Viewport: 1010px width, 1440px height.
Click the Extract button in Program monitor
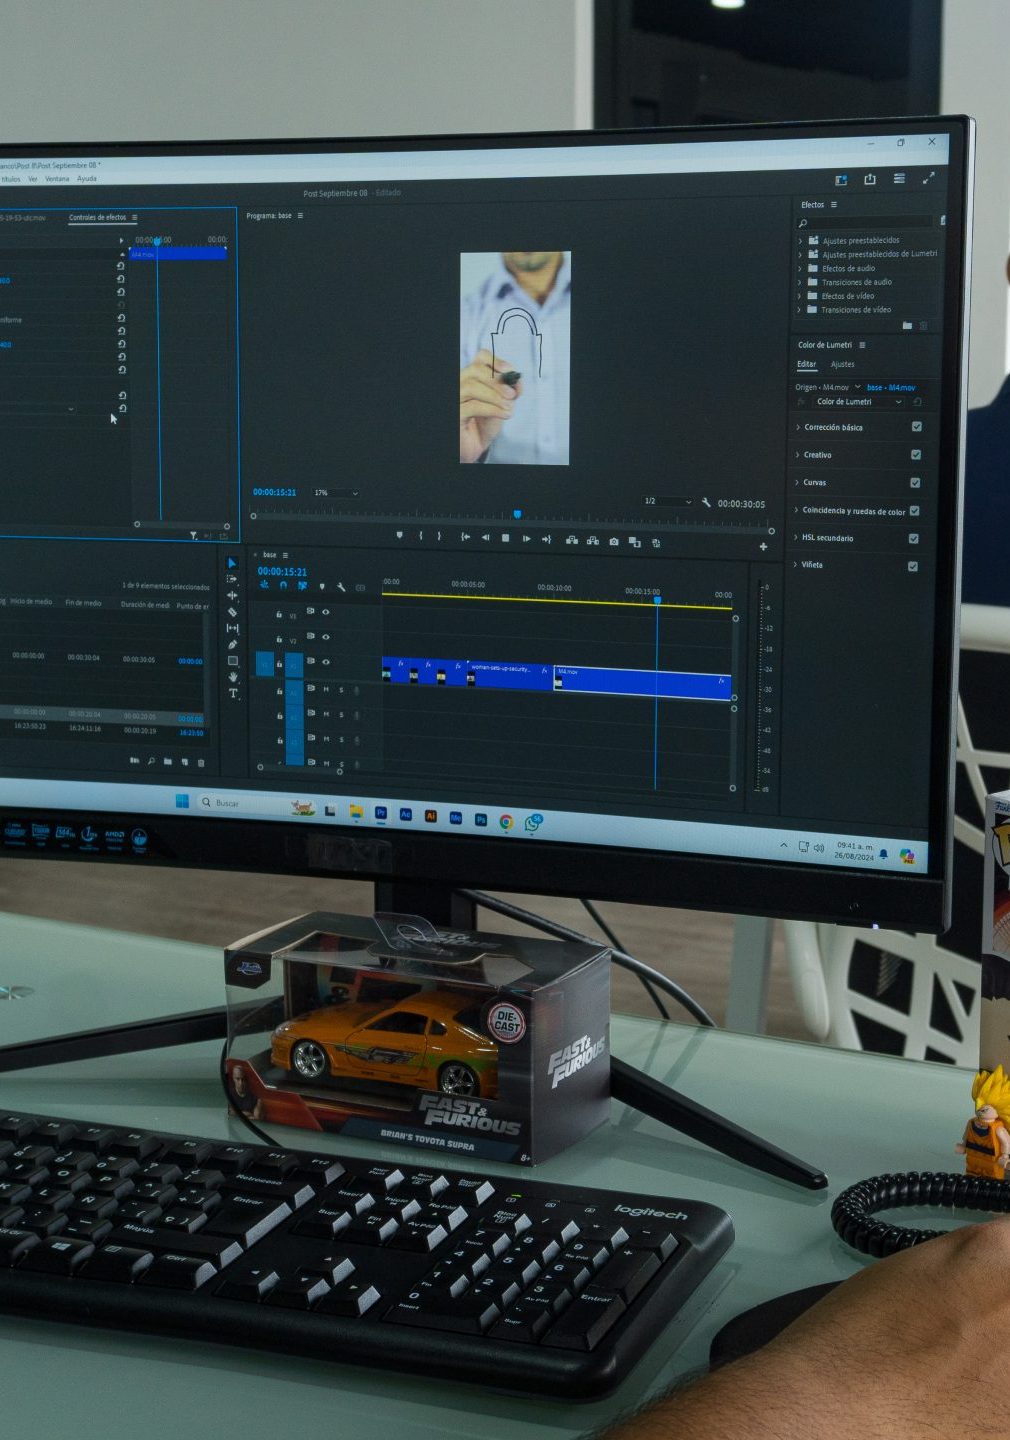coord(592,541)
